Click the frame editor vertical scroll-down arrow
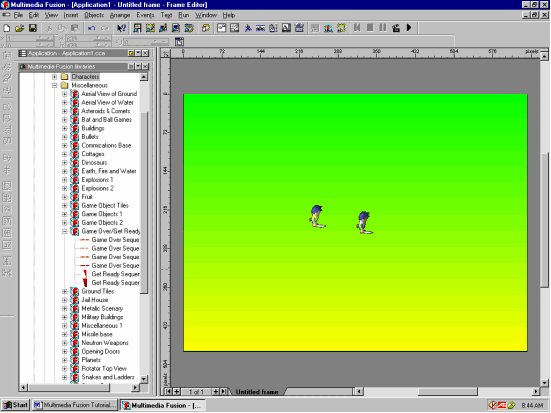The image size is (551, 413). [545, 383]
